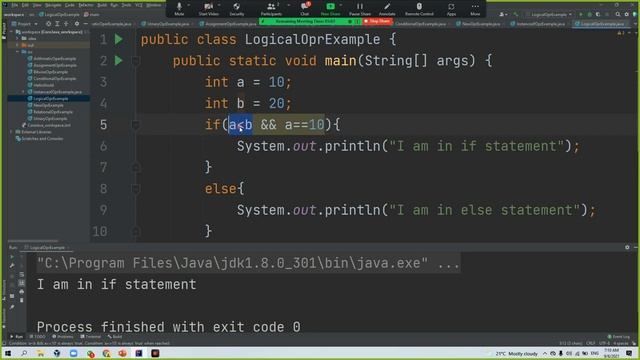Open the File menu
Screen dimensions: 640x360
(x=15, y=5)
